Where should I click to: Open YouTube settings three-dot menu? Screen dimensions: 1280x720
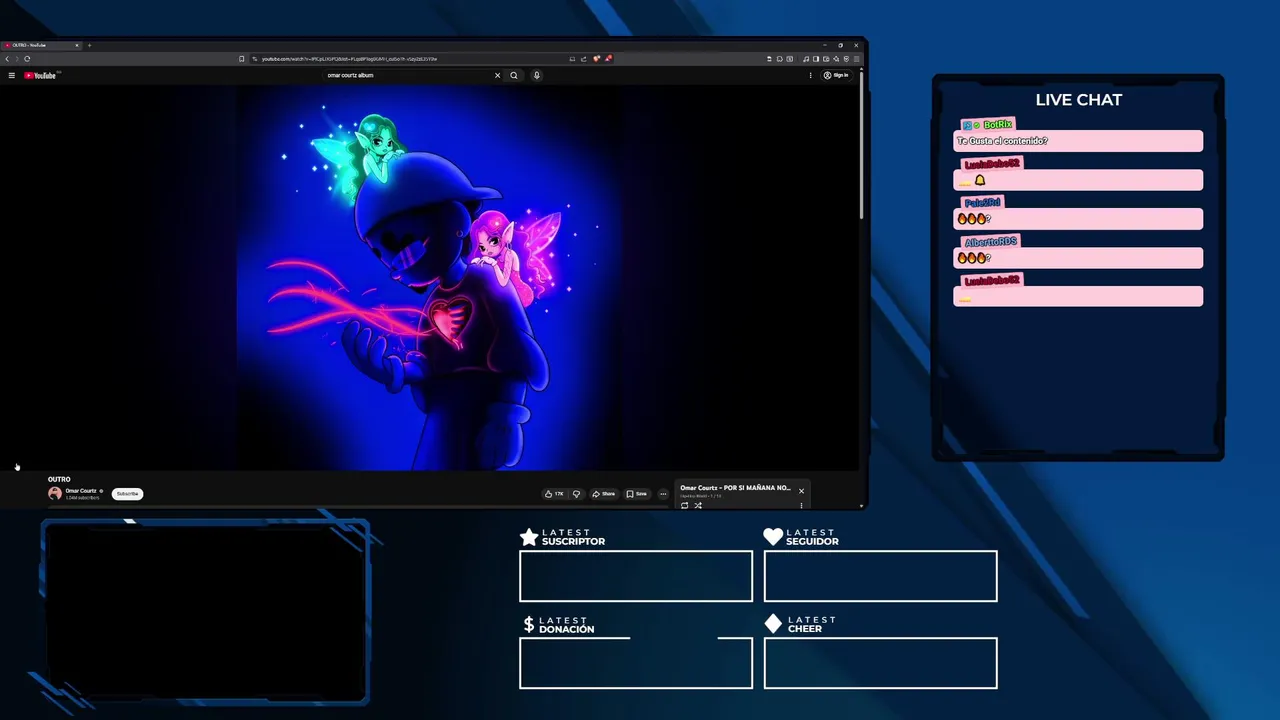pos(810,75)
